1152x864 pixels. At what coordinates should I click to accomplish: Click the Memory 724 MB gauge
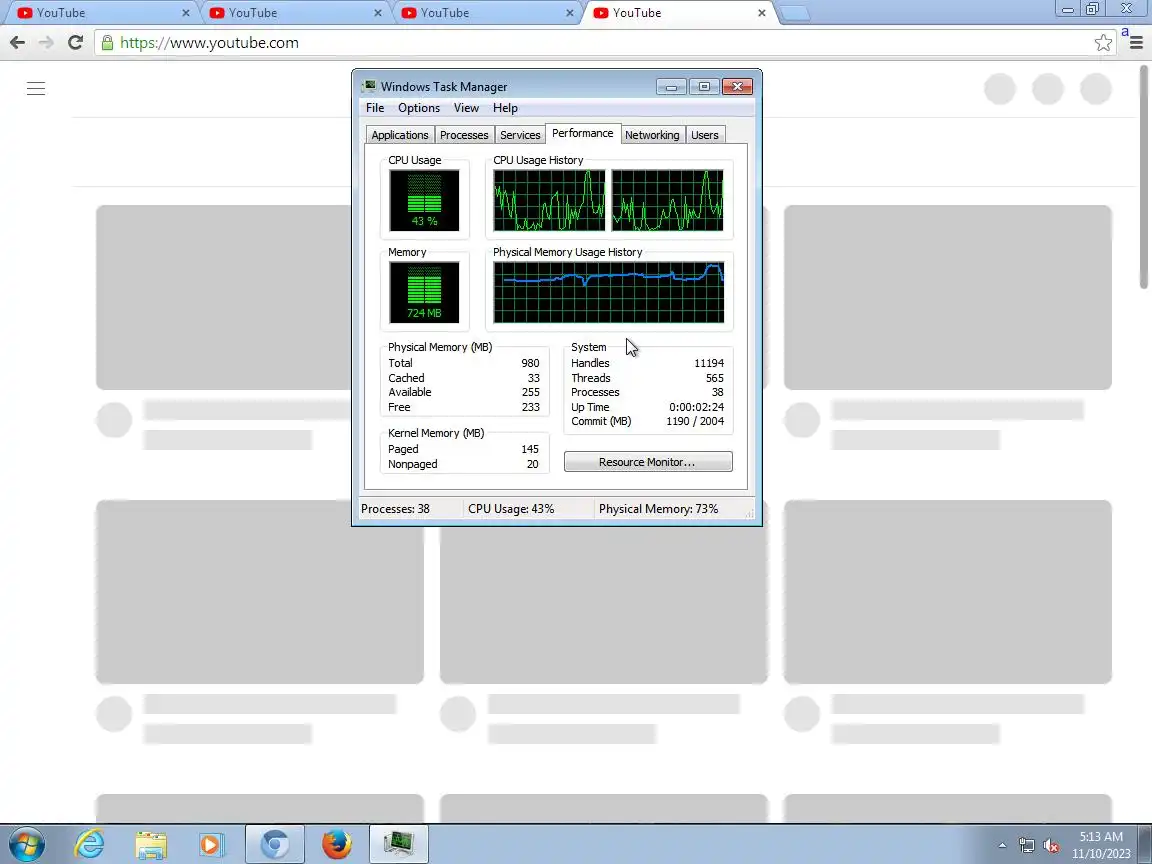pyautogui.click(x=424, y=292)
